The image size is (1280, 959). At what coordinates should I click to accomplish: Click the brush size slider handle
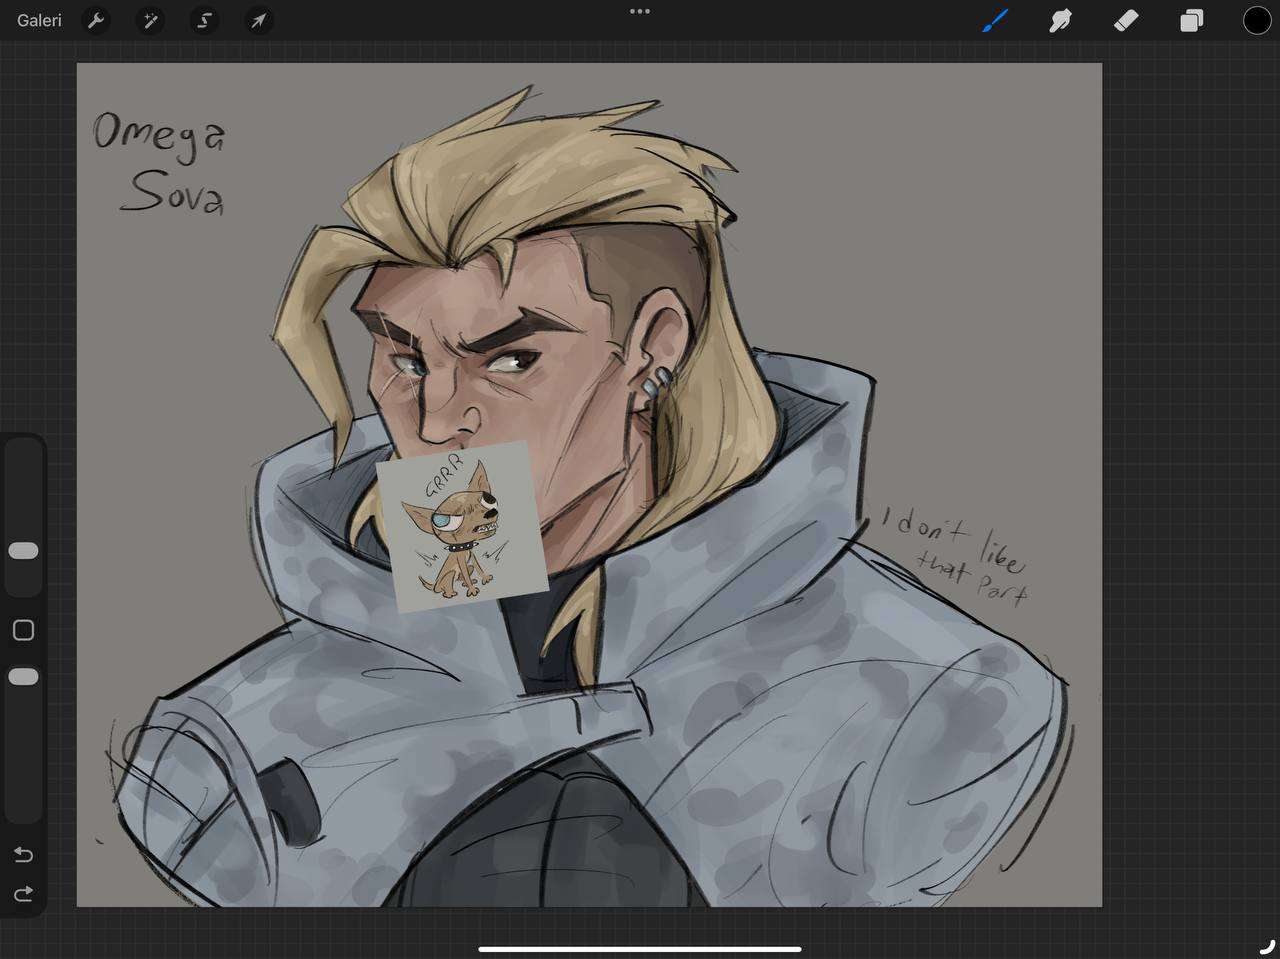pos(23,551)
